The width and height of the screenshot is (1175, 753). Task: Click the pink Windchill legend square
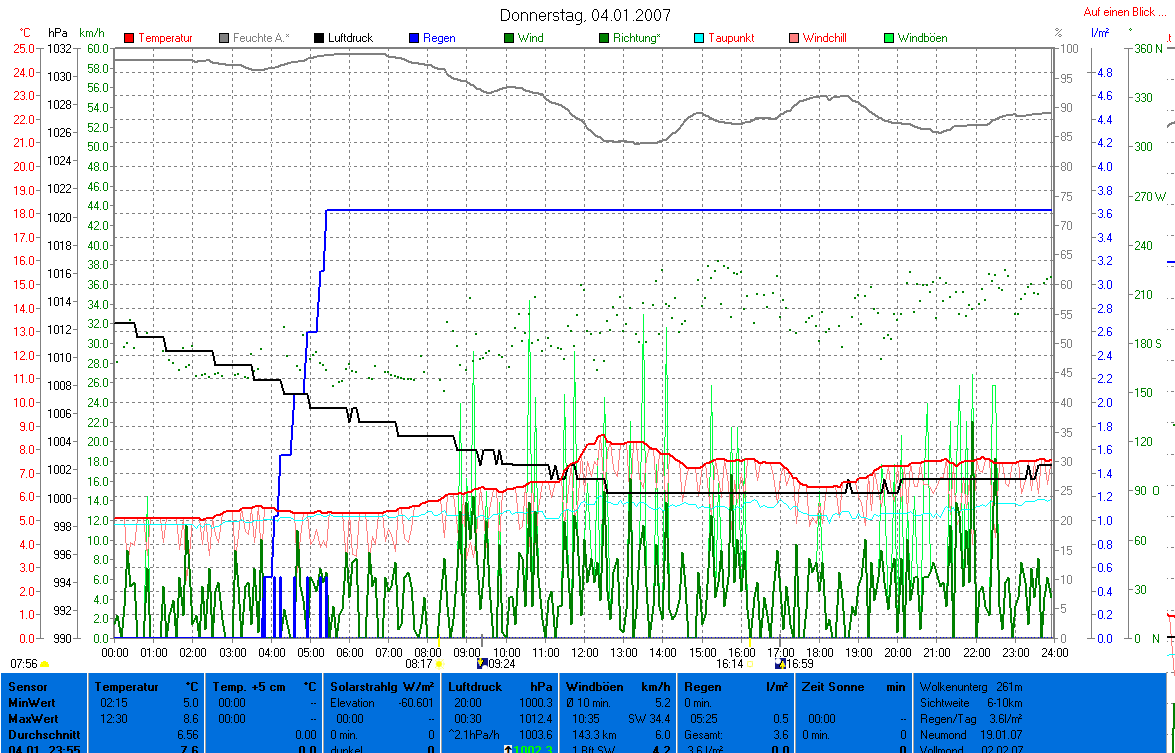[794, 38]
